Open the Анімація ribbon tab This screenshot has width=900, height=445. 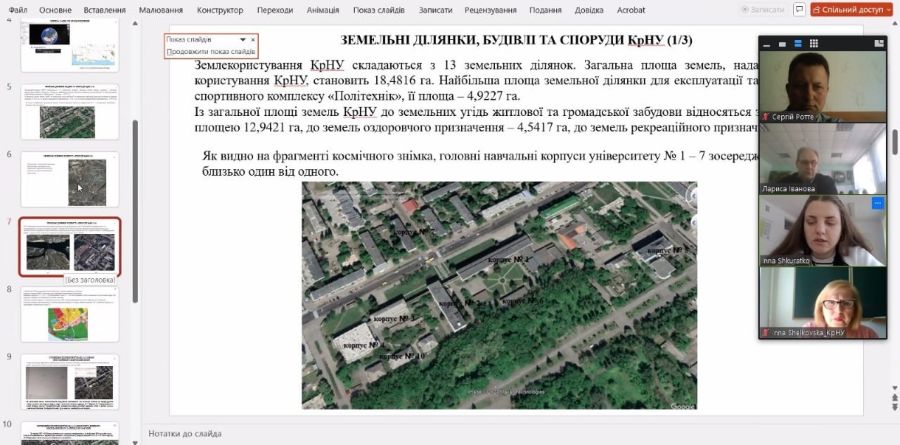tap(323, 10)
